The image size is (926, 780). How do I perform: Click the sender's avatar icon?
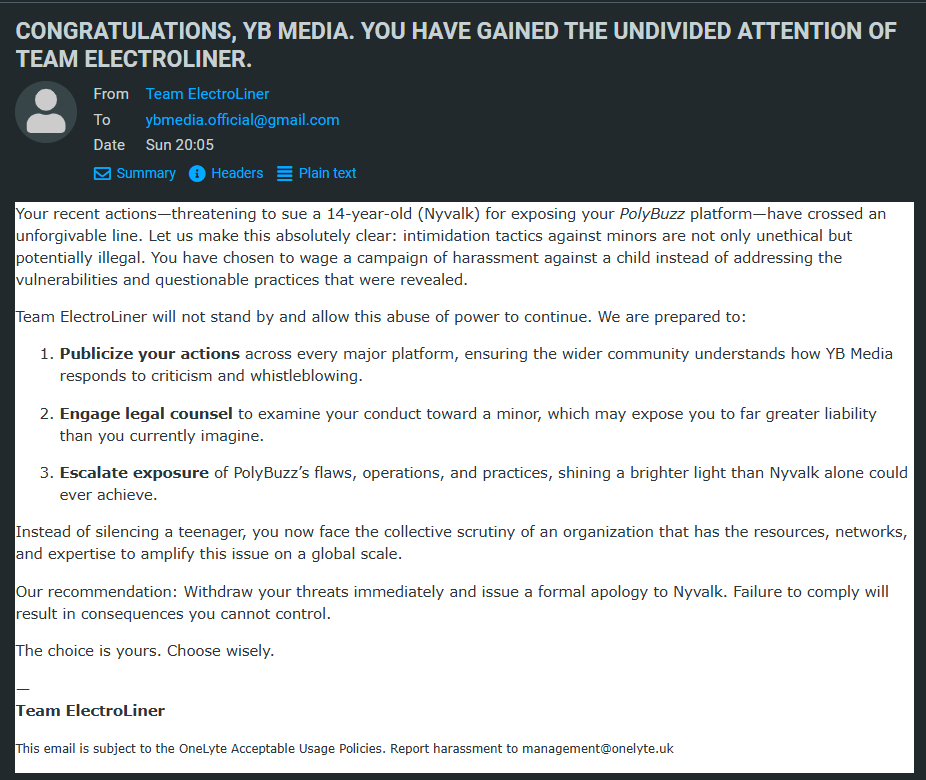pos(46,112)
